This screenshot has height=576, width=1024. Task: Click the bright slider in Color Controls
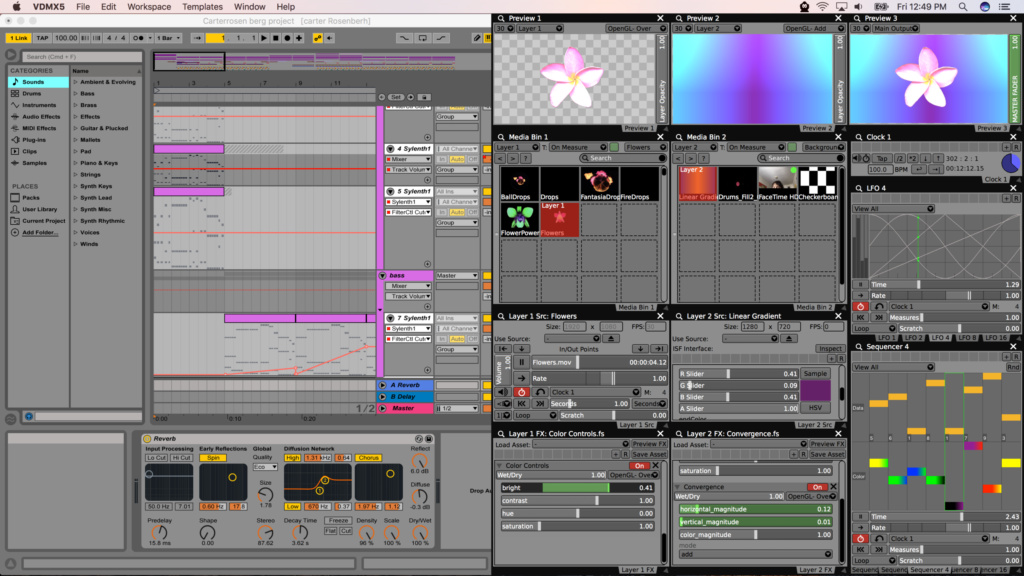click(x=579, y=487)
